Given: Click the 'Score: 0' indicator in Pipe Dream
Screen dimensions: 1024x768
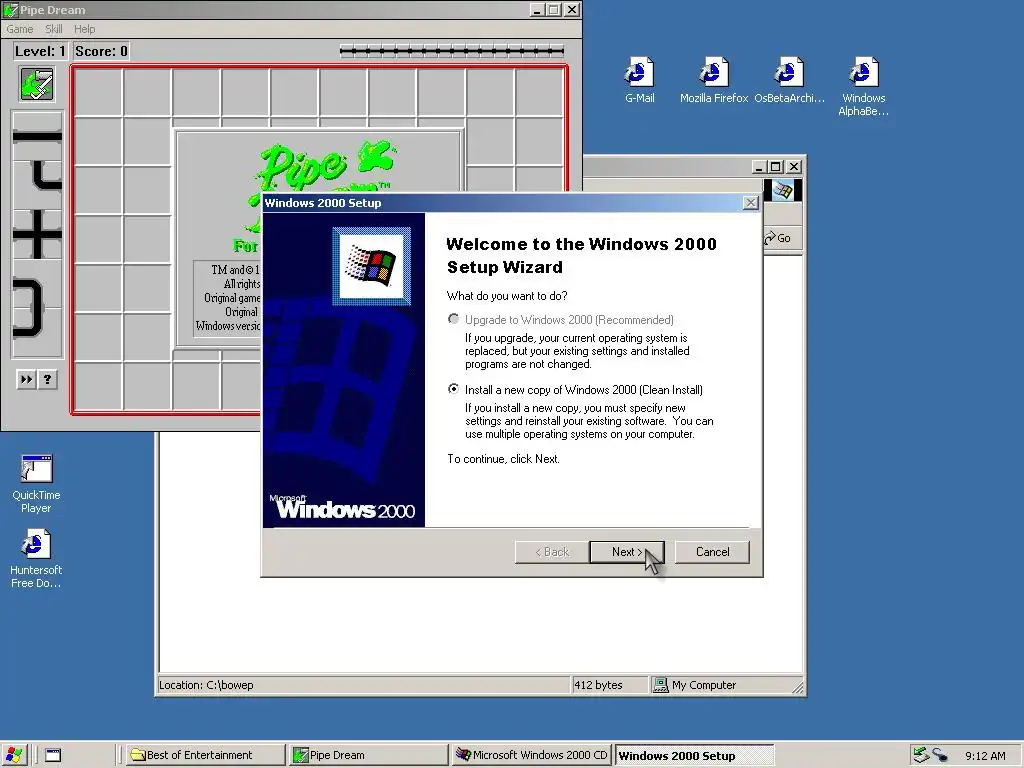Looking at the screenshot, I should point(101,51).
